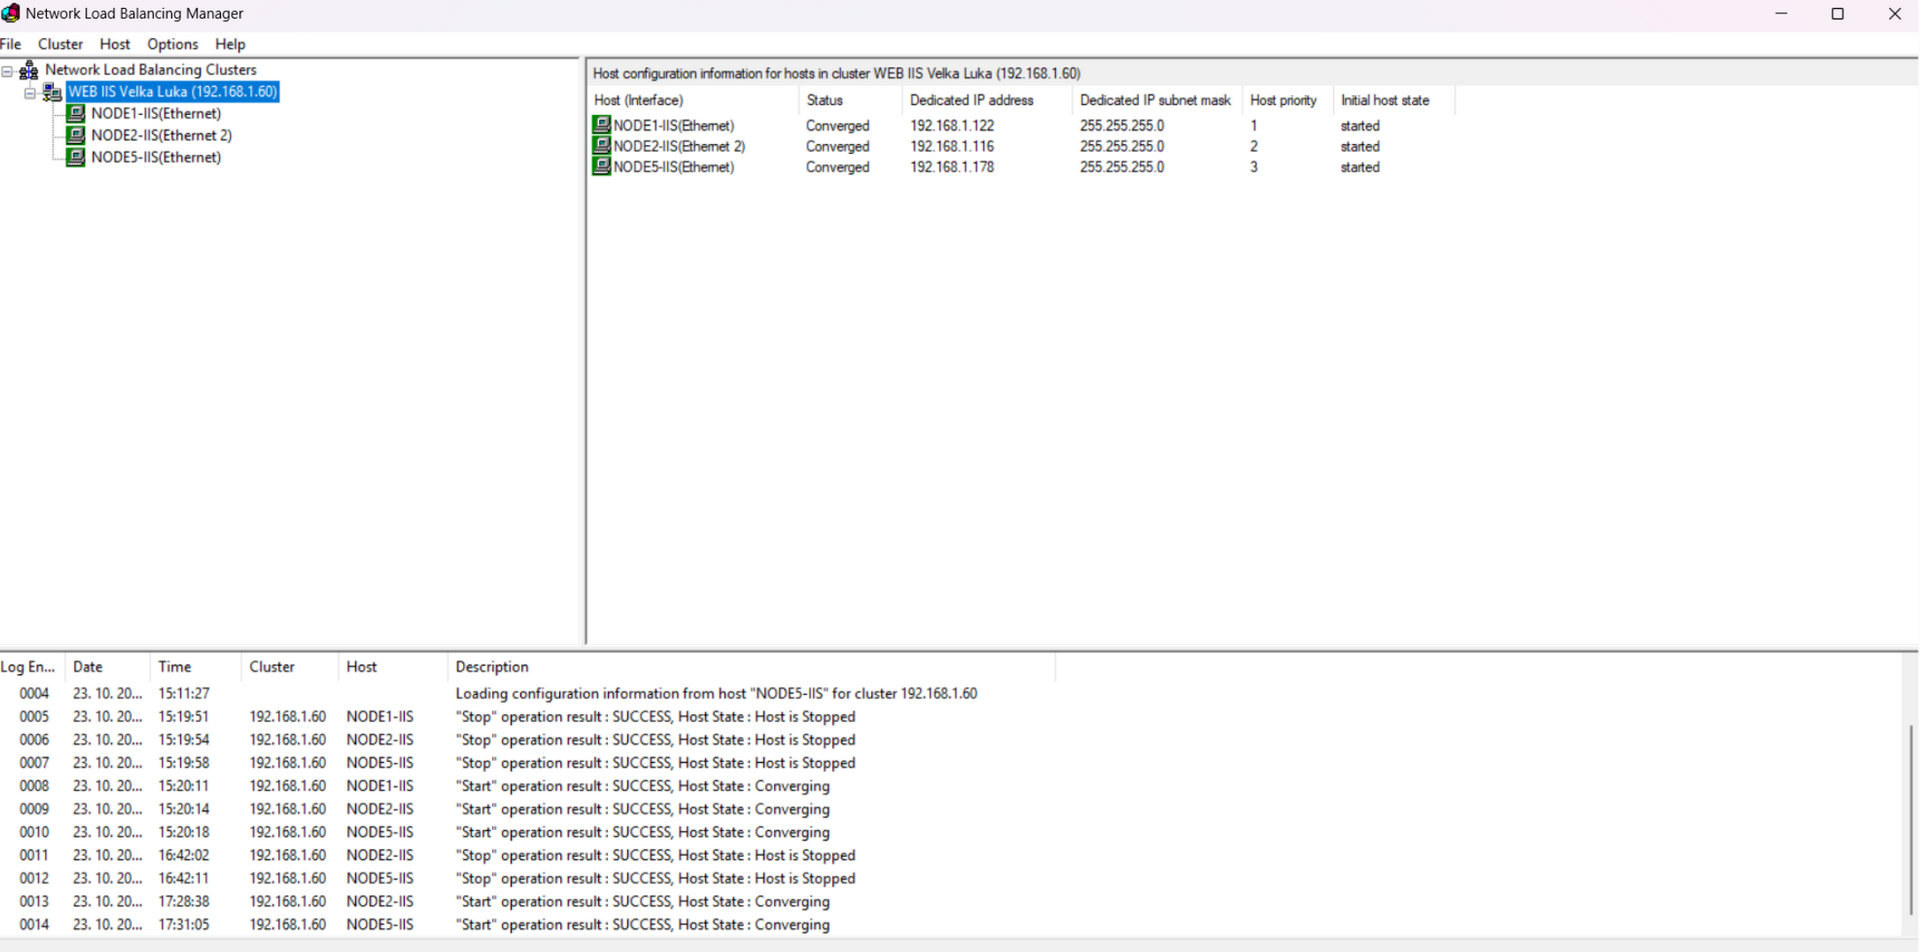Click the NODE2-IIS host icon in tree

[x=75, y=135]
